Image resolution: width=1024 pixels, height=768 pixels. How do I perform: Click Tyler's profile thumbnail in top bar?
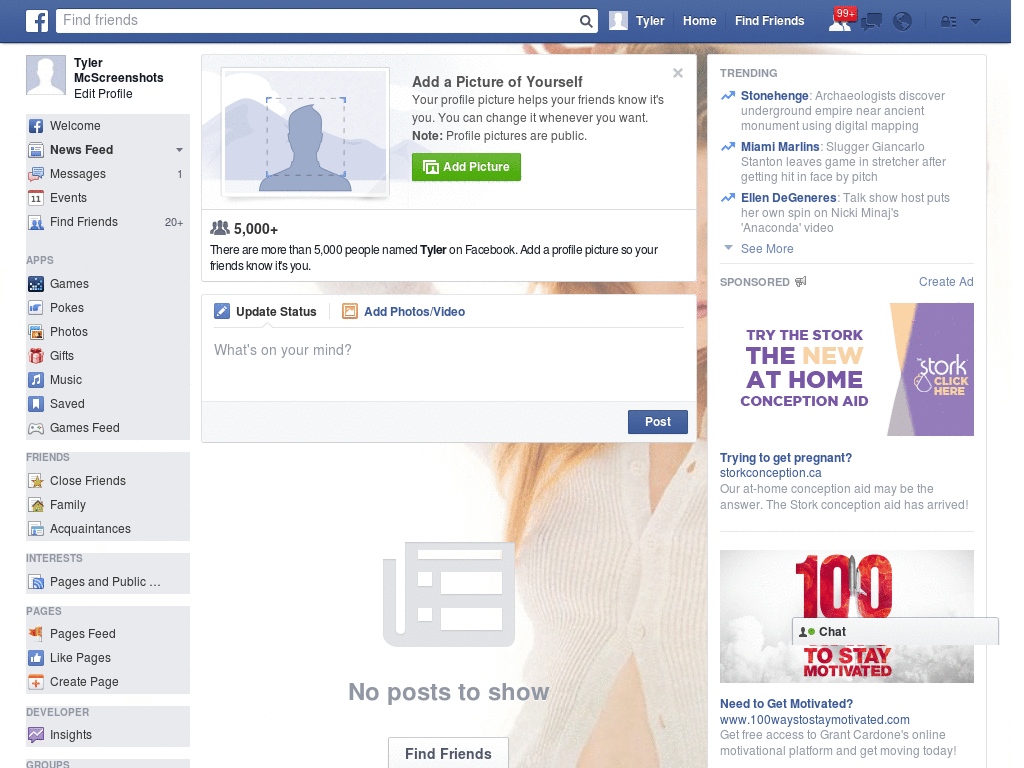[618, 21]
